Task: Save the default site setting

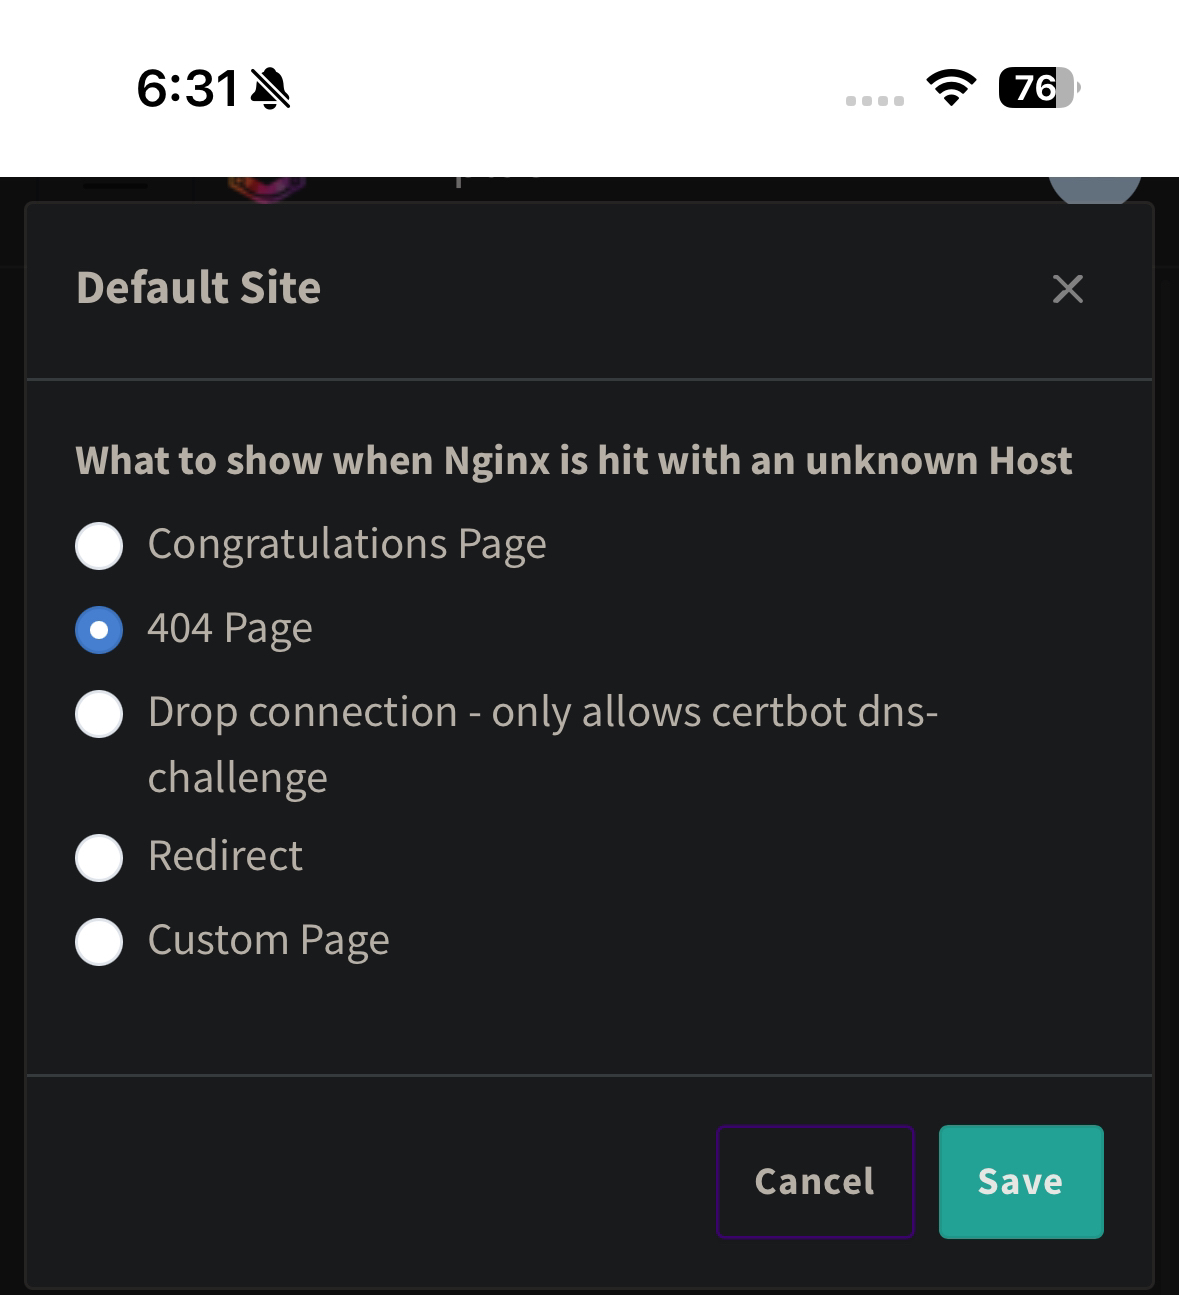Action: pos(1020,1181)
